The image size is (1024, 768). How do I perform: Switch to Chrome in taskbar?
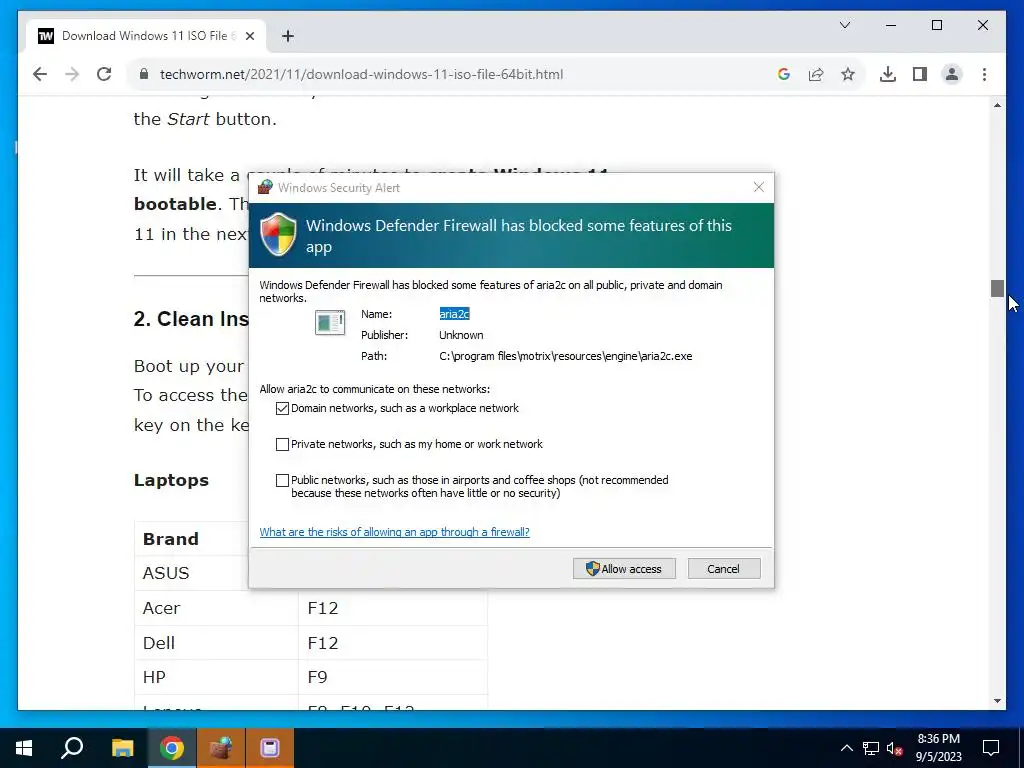(172, 748)
